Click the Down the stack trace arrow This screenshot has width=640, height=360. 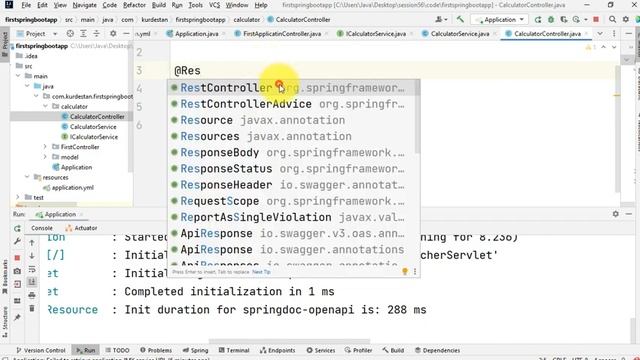[x=32, y=256]
